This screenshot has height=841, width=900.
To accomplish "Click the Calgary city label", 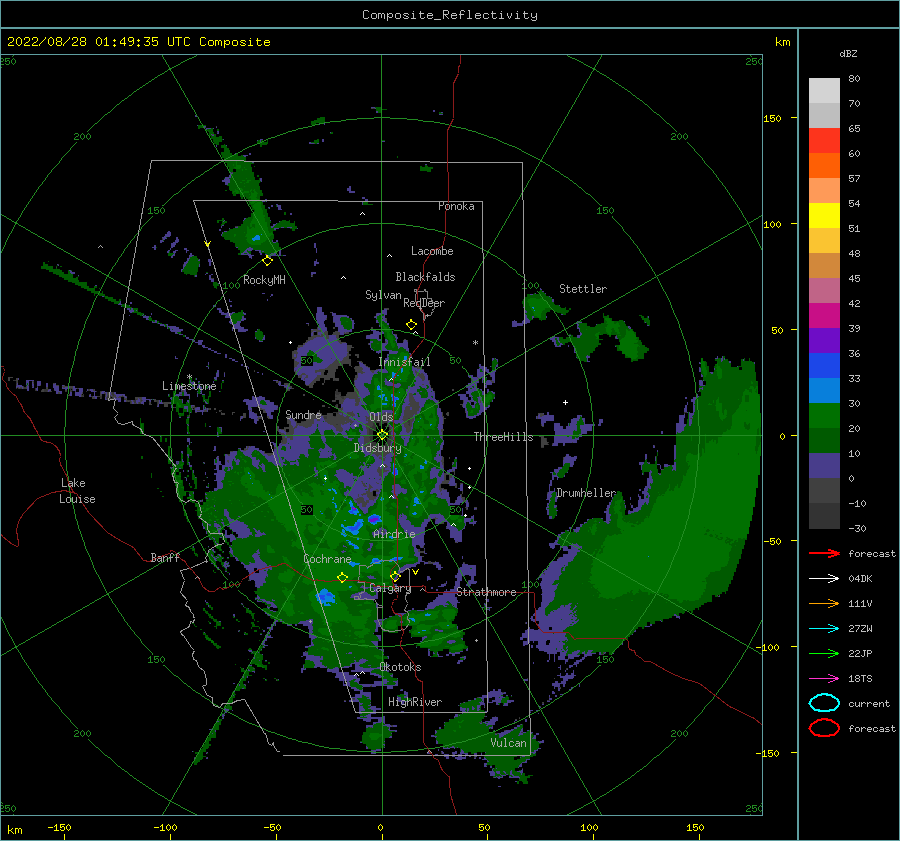I will (390, 588).
